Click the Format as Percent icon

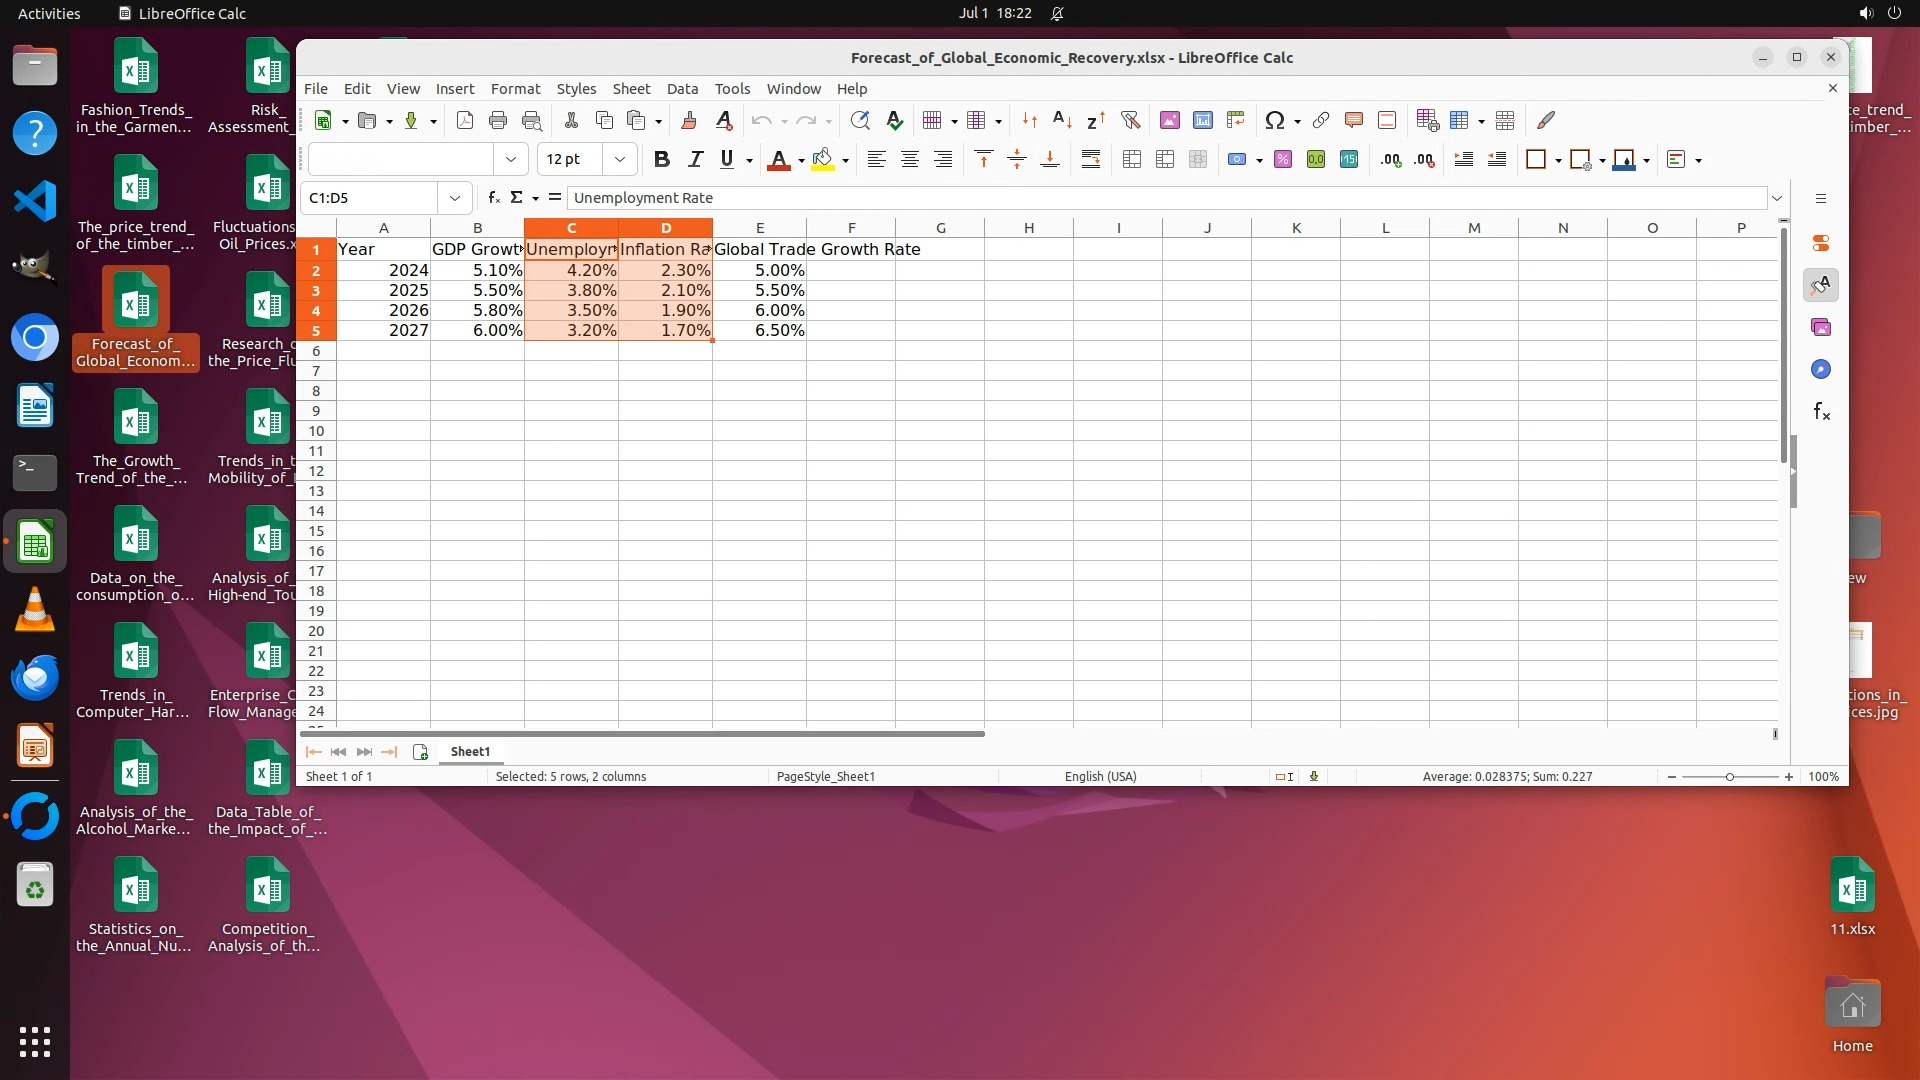(1282, 160)
